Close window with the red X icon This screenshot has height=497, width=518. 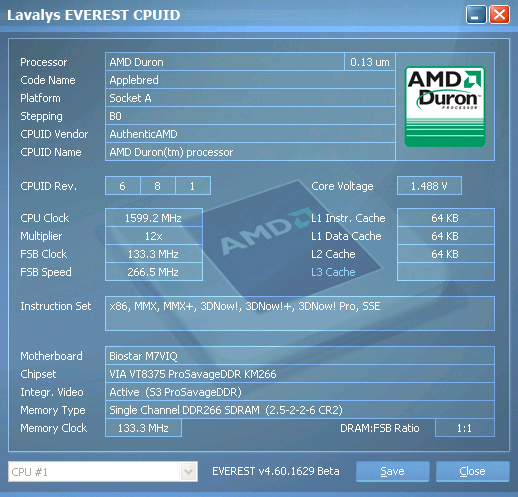point(499,15)
